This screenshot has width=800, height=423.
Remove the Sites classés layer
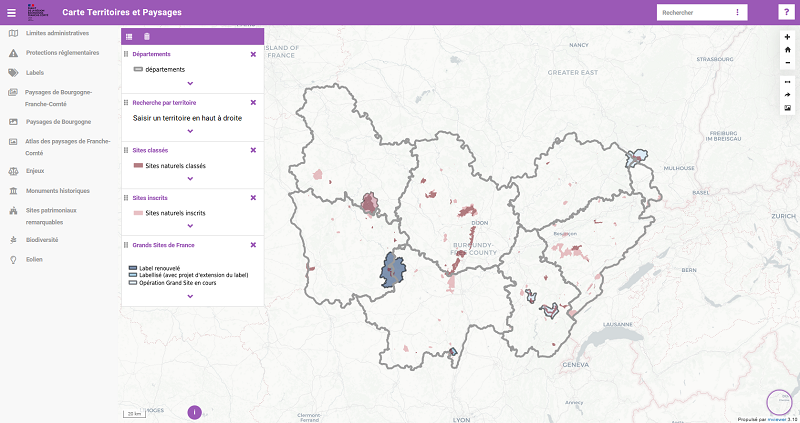coord(253,150)
